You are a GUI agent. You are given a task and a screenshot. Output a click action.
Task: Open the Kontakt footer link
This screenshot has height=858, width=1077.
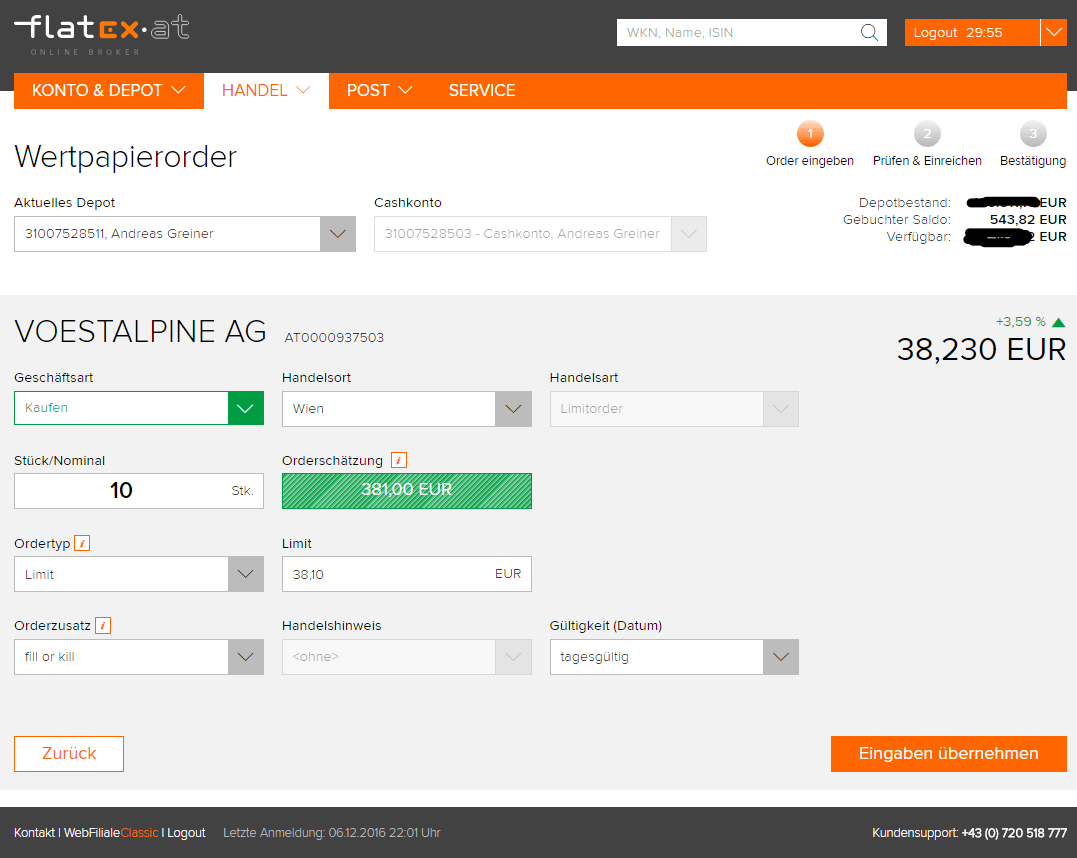coord(34,833)
